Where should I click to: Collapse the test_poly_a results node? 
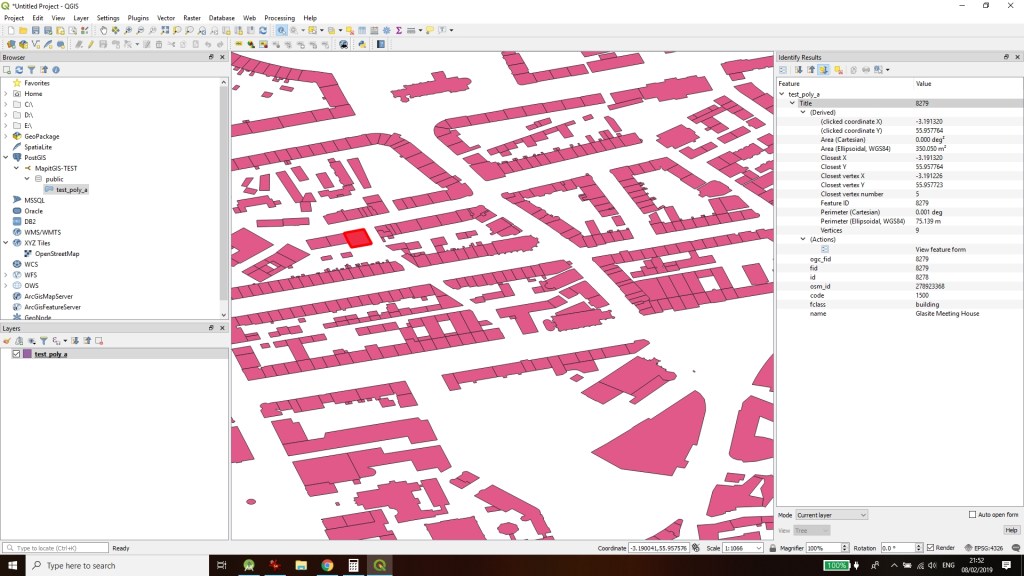[782, 94]
